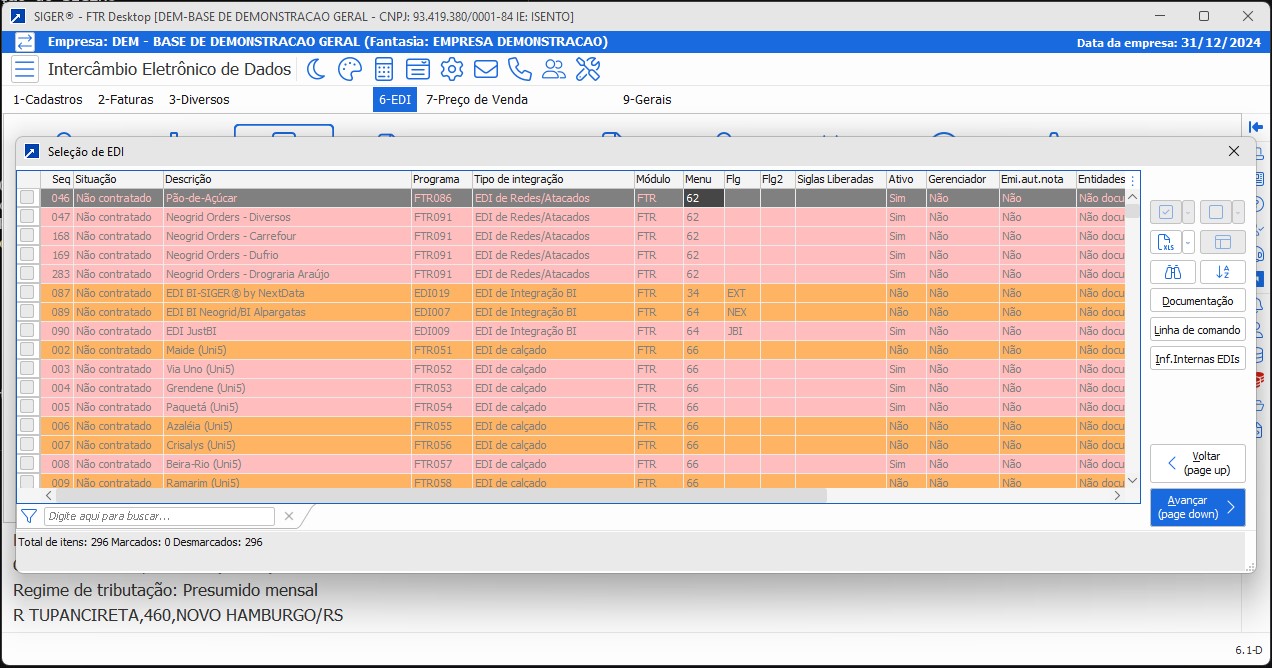Open the hamburger main menu
This screenshot has height=668, width=1272.
pos(25,69)
